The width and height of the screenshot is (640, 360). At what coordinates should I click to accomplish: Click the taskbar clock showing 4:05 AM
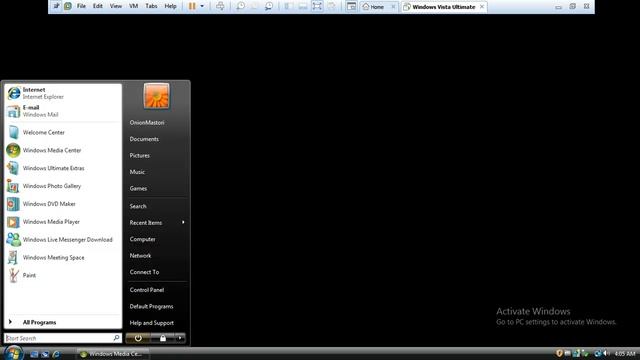click(x=624, y=354)
